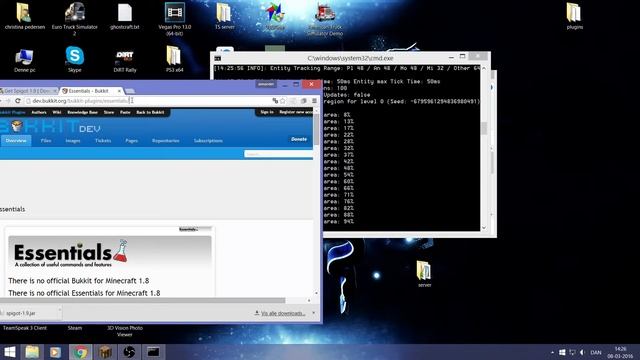Select the Subscriptions tab
This screenshot has width=640, height=360.
(x=208, y=140)
